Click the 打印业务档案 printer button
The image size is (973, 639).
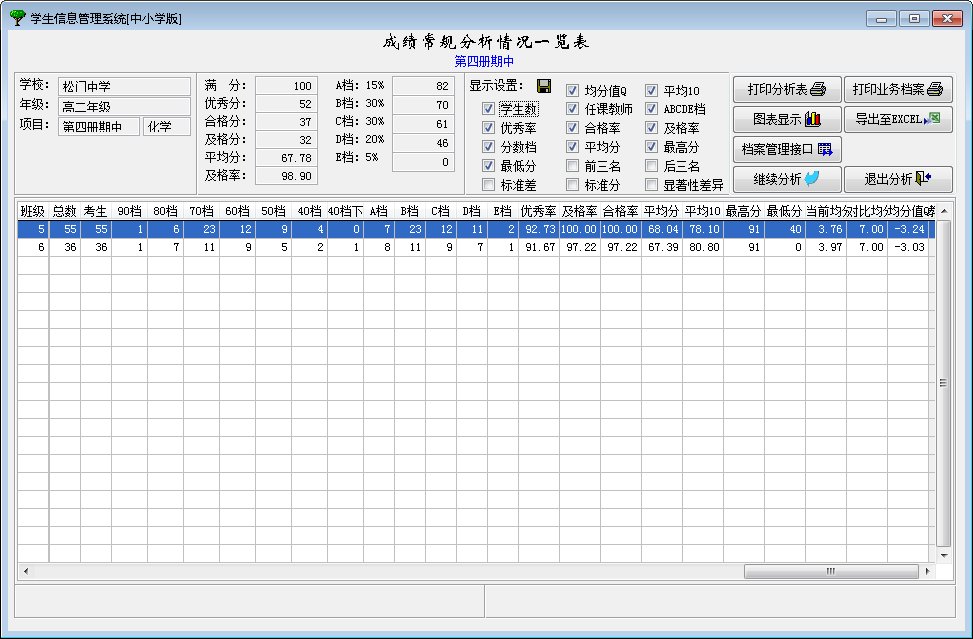897,90
